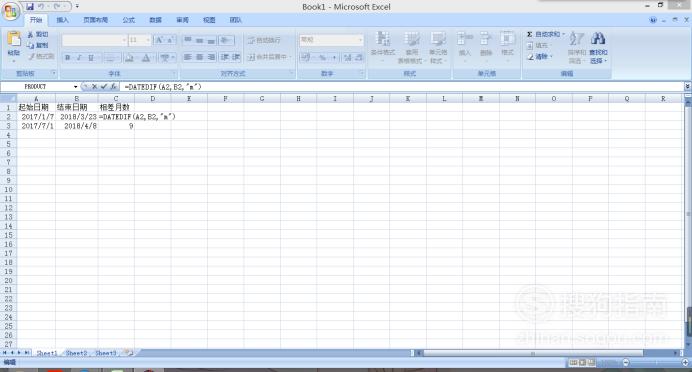This screenshot has width=692, height=372.
Task: Switch to the Data (数据) tab
Action: tap(155, 20)
